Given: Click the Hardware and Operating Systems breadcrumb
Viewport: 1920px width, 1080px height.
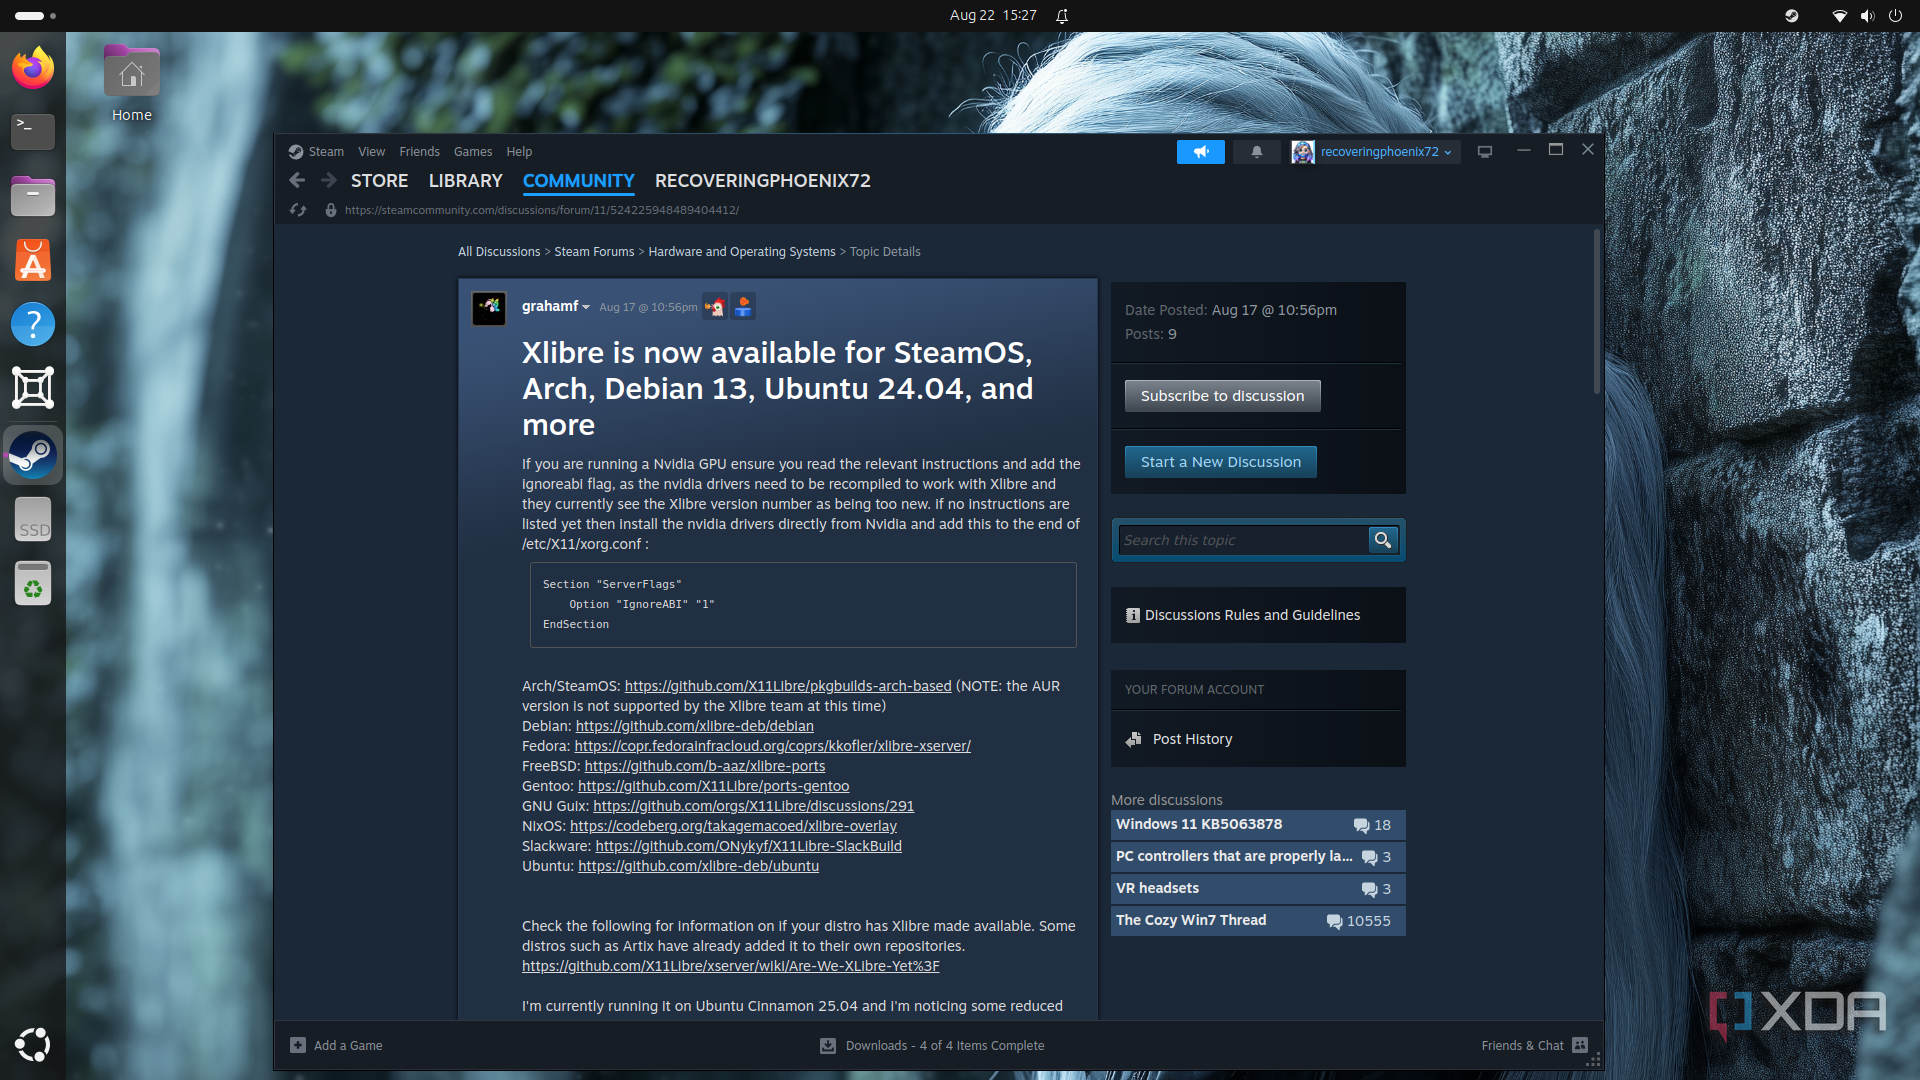Looking at the screenshot, I should coord(741,252).
